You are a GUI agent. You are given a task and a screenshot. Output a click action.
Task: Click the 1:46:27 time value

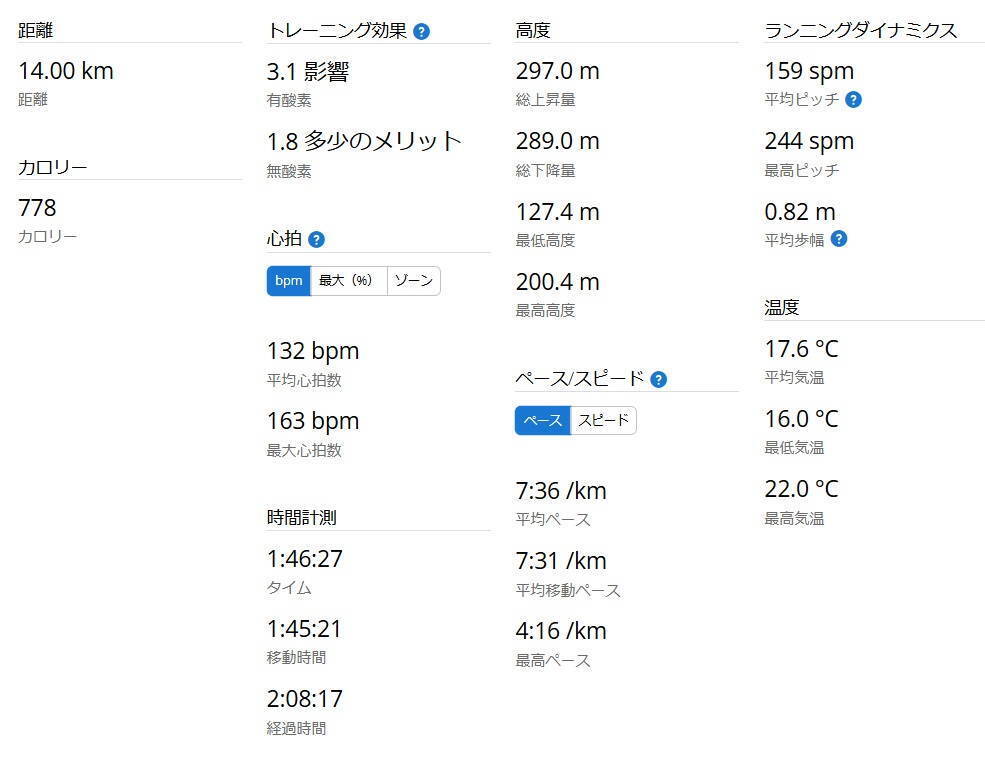[x=305, y=559]
